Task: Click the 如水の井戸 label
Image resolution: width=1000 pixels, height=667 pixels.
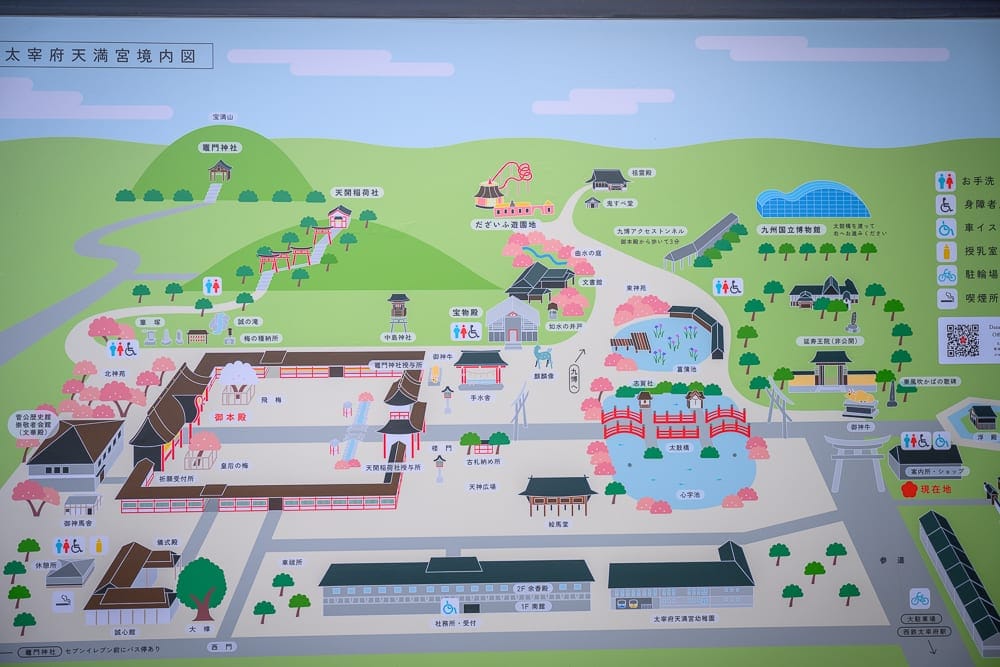Action: click(x=566, y=326)
